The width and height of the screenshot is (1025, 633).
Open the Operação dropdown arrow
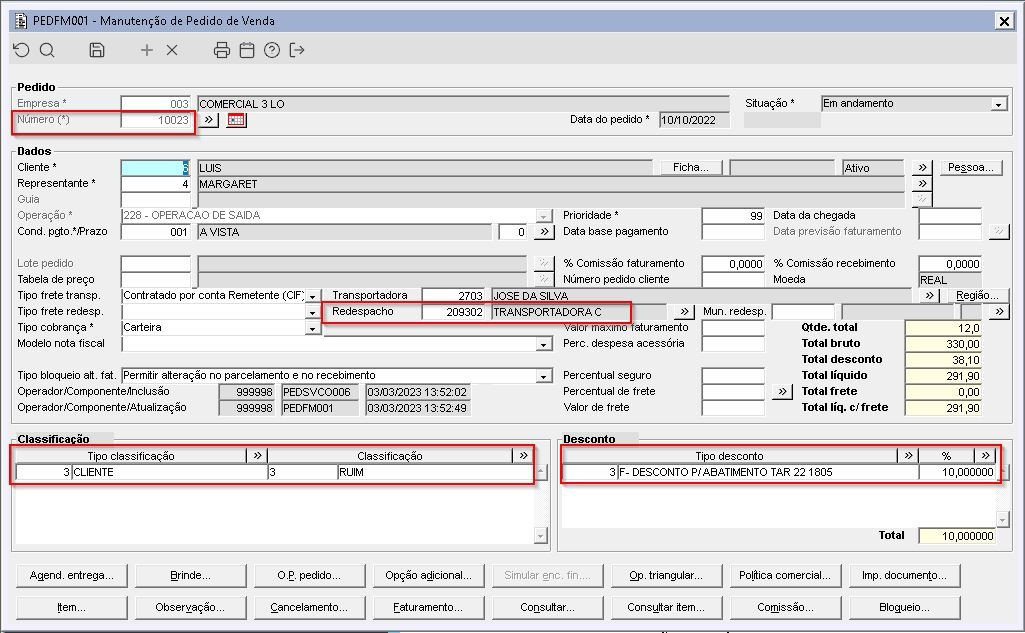coord(544,216)
